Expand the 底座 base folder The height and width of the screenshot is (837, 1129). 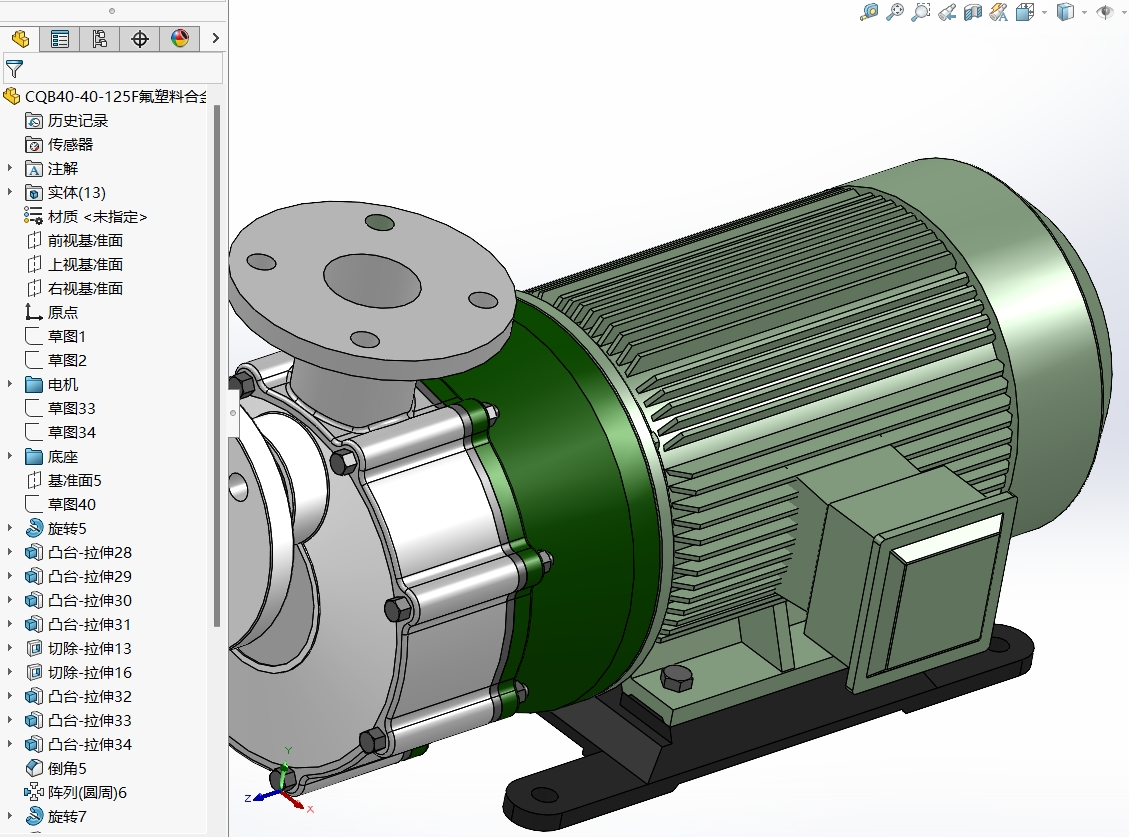click(9, 457)
